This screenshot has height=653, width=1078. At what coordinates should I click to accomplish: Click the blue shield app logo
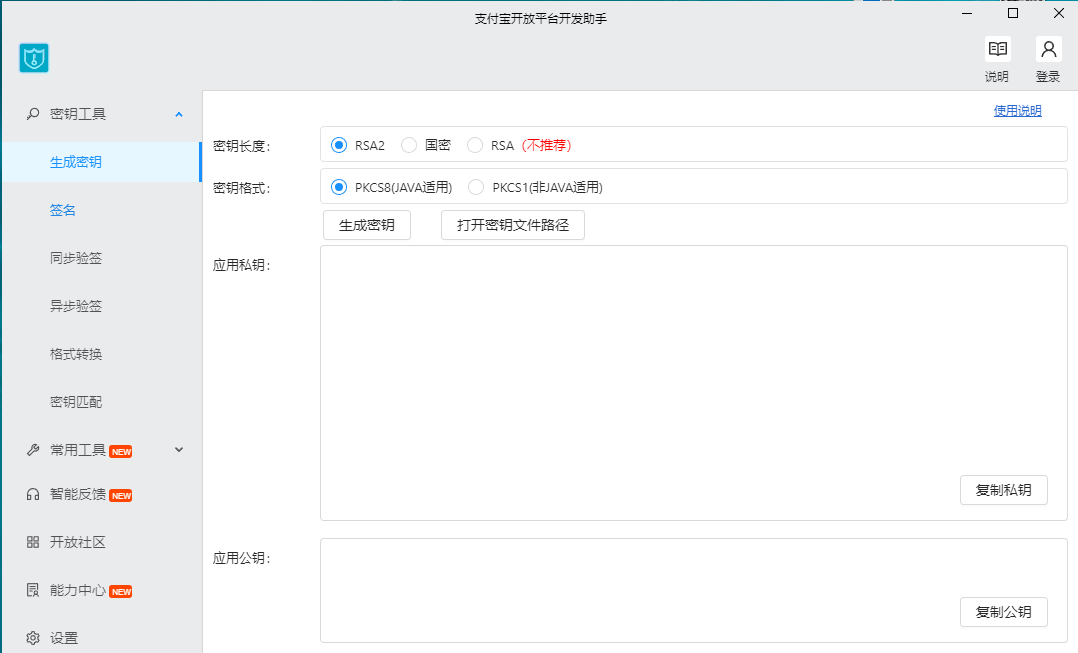click(x=34, y=58)
